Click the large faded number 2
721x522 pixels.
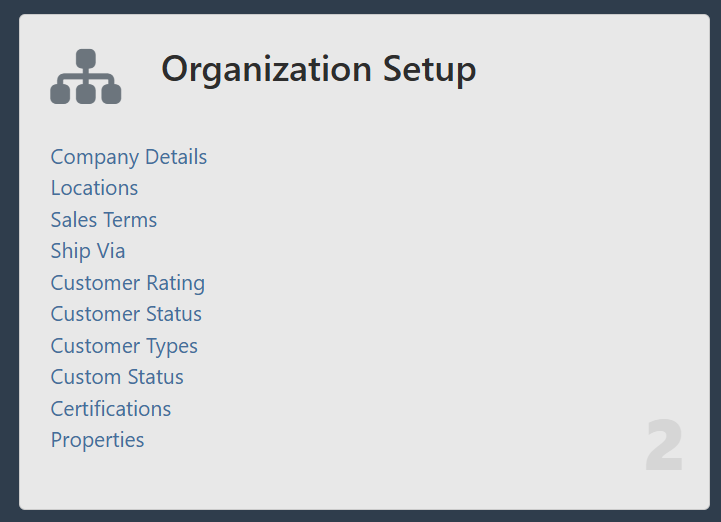[x=664, y=447]
